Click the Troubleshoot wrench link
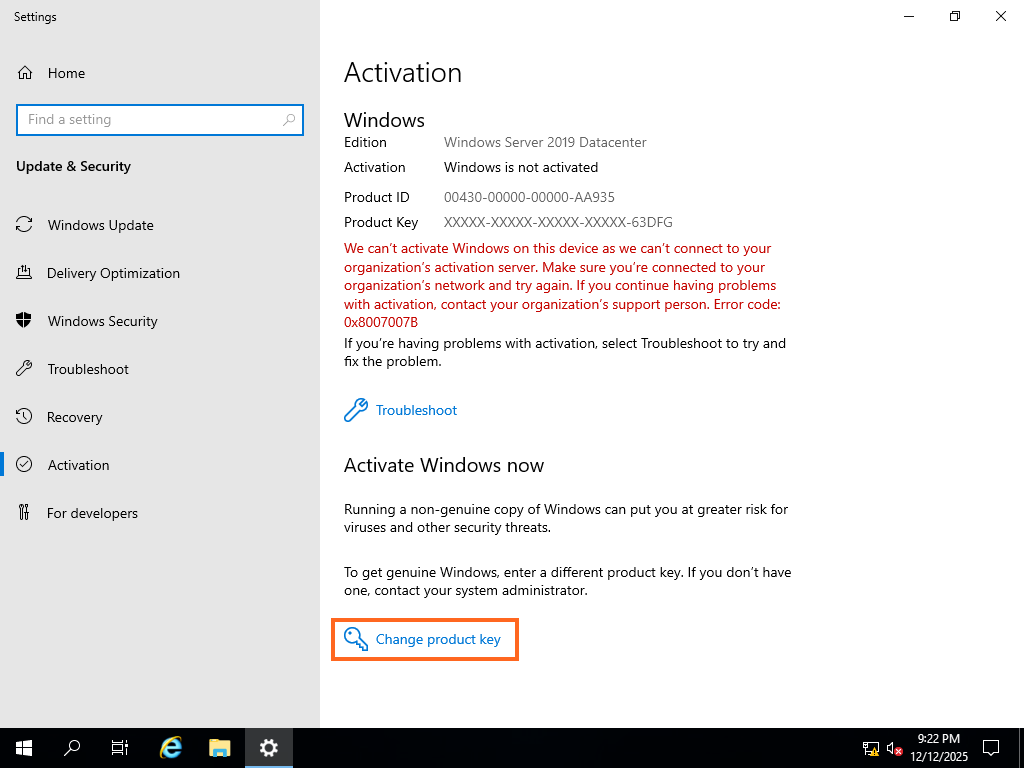This screenshot has height=768, width=1024. click(416, 410)
